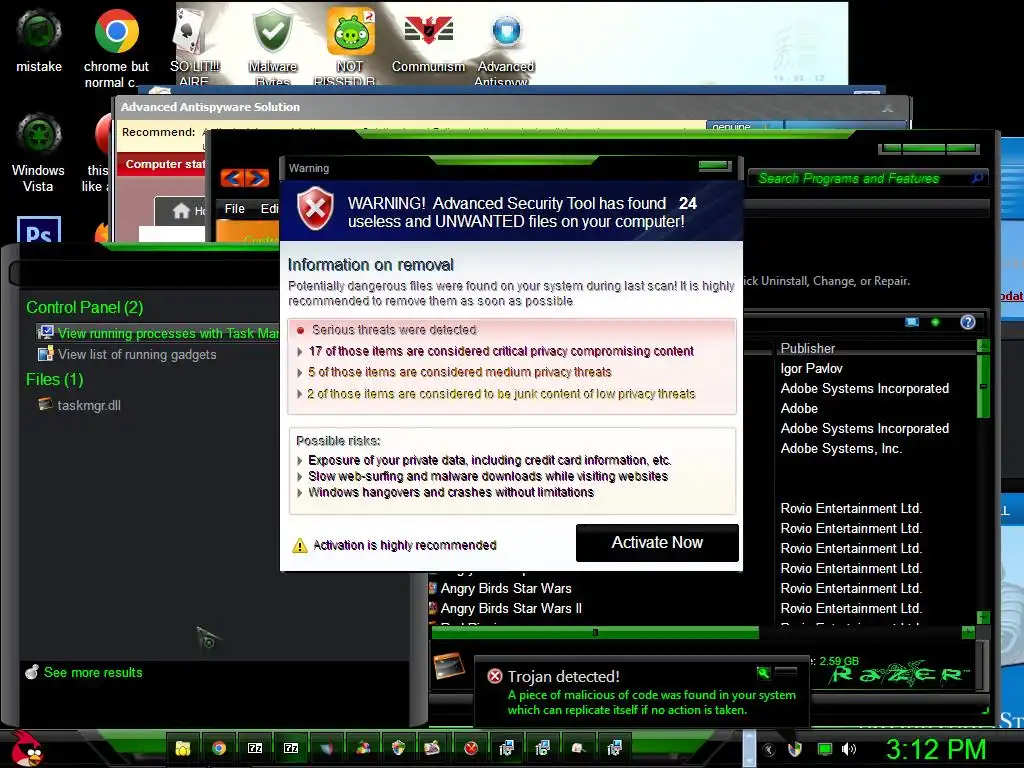Click the shield icon in system tray
Screen dimensions: 1024x768
point(795,749)
